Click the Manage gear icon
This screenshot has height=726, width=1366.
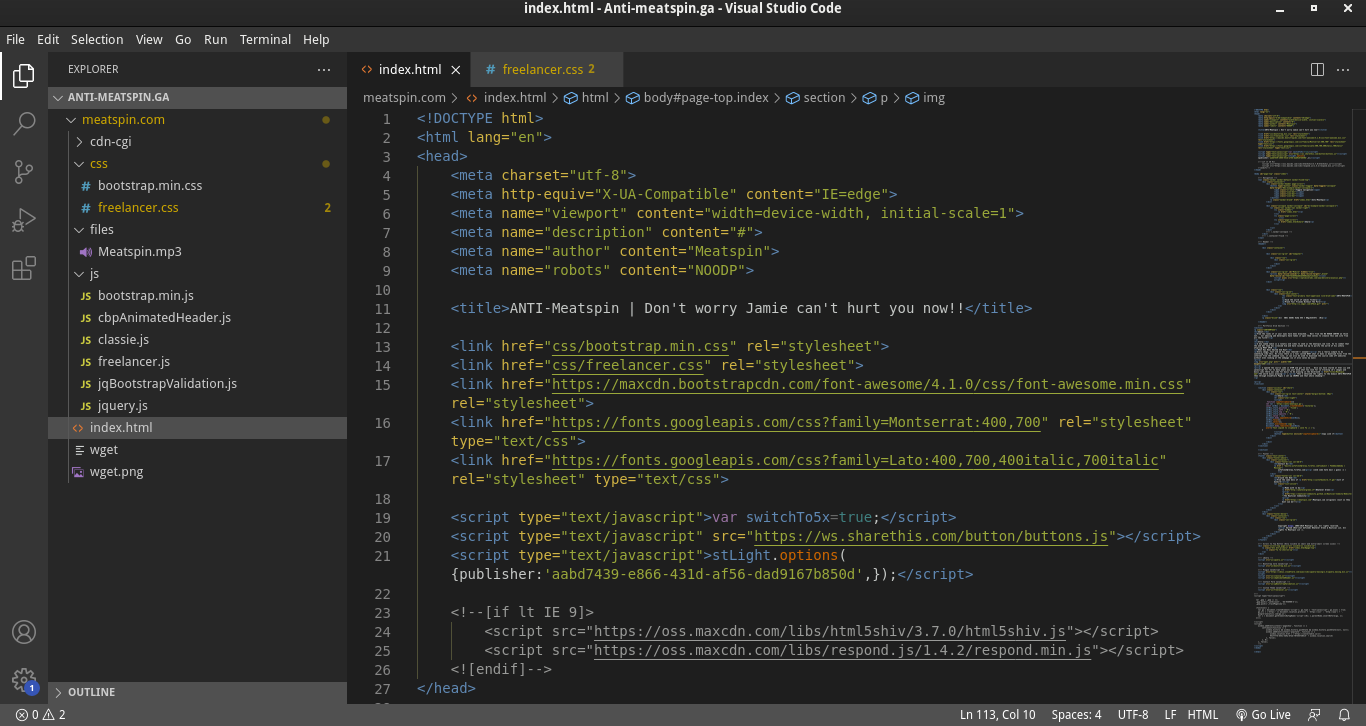click(x=24, y=680)
